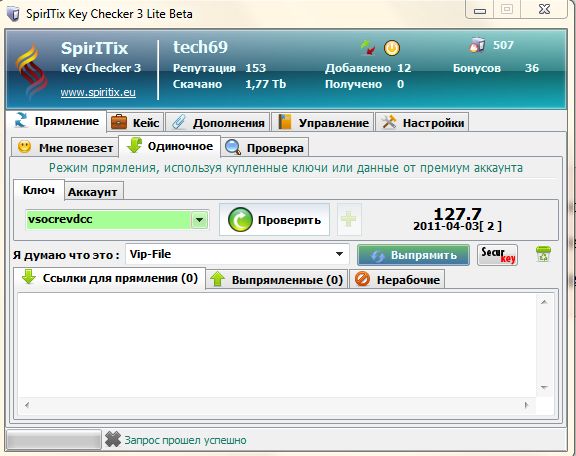Viewport: 576px width, 456px height.
Task: Click the SpirITix shield icon in title bar
Action: tap(14, 14)
